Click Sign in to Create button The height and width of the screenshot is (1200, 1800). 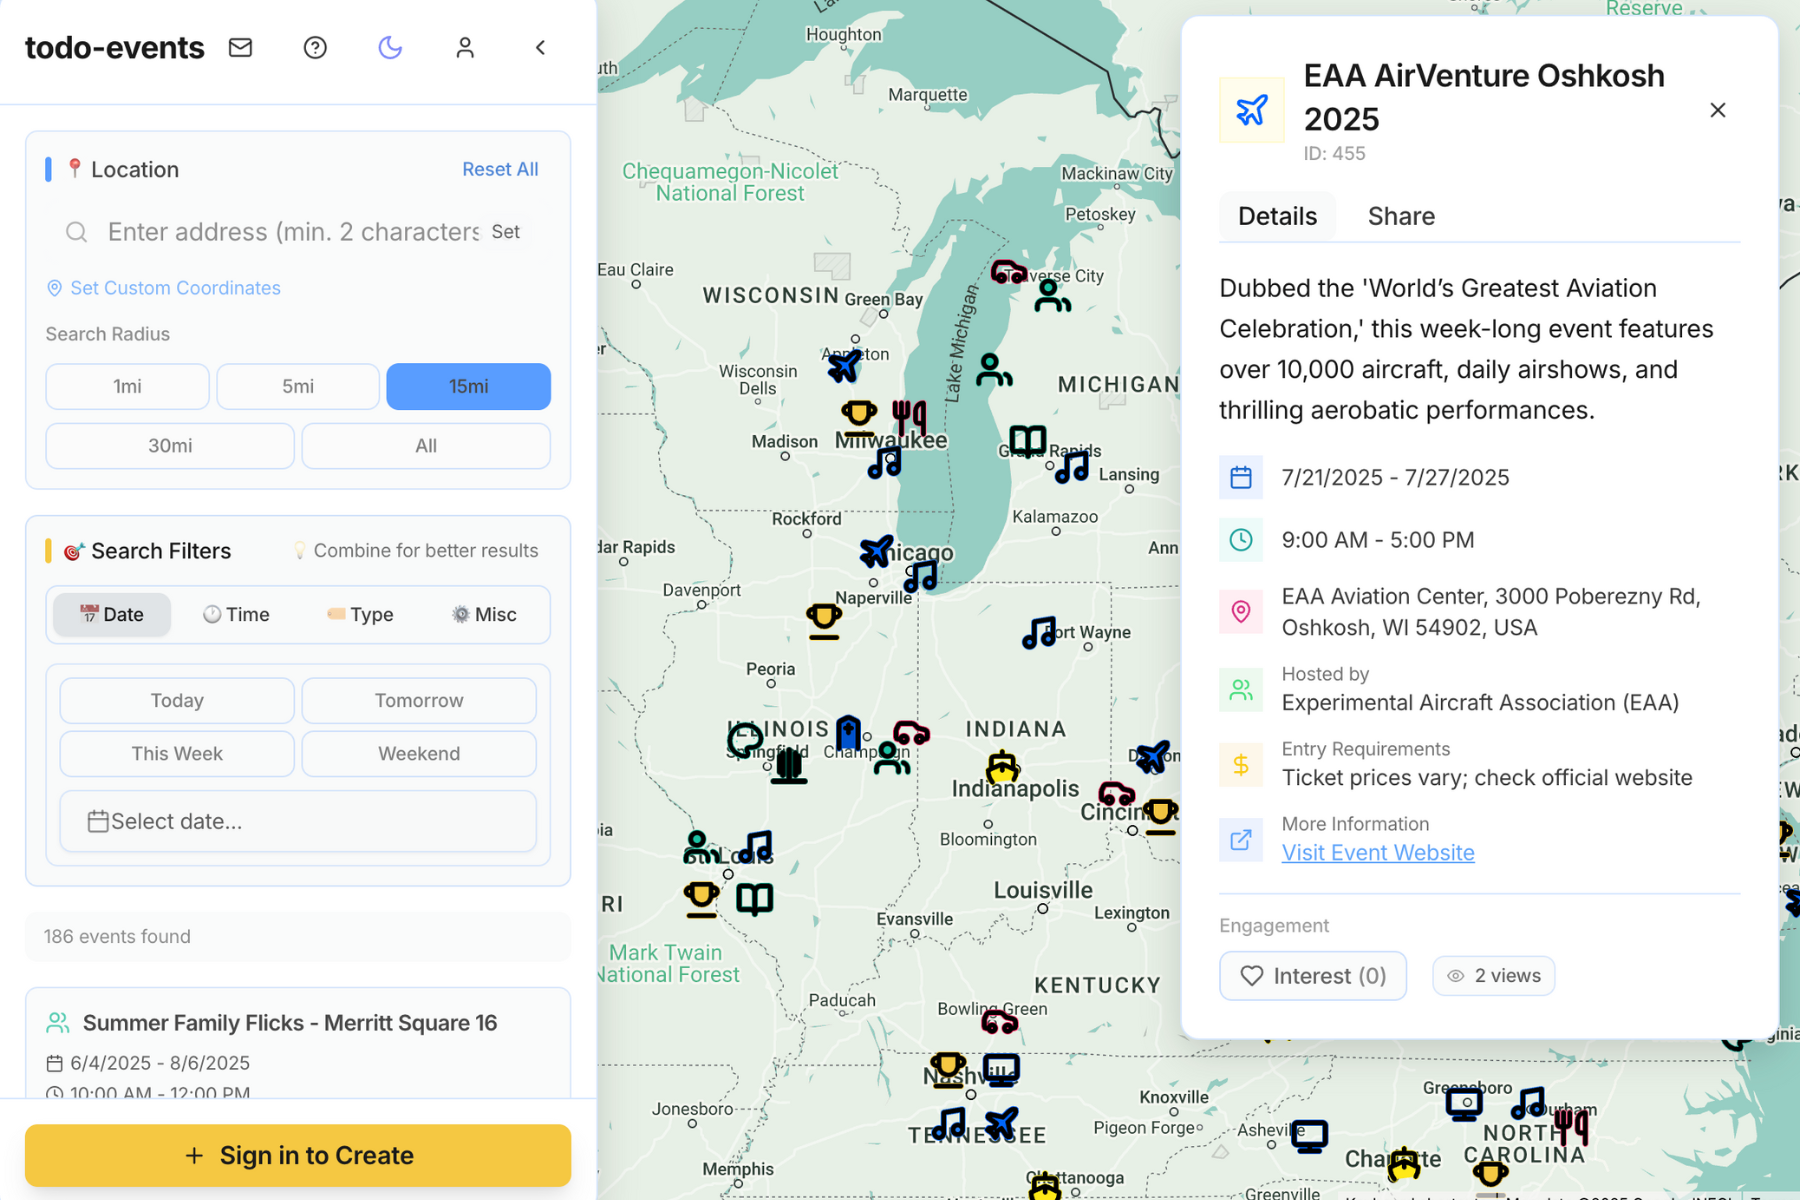(x=298, y=1155)
